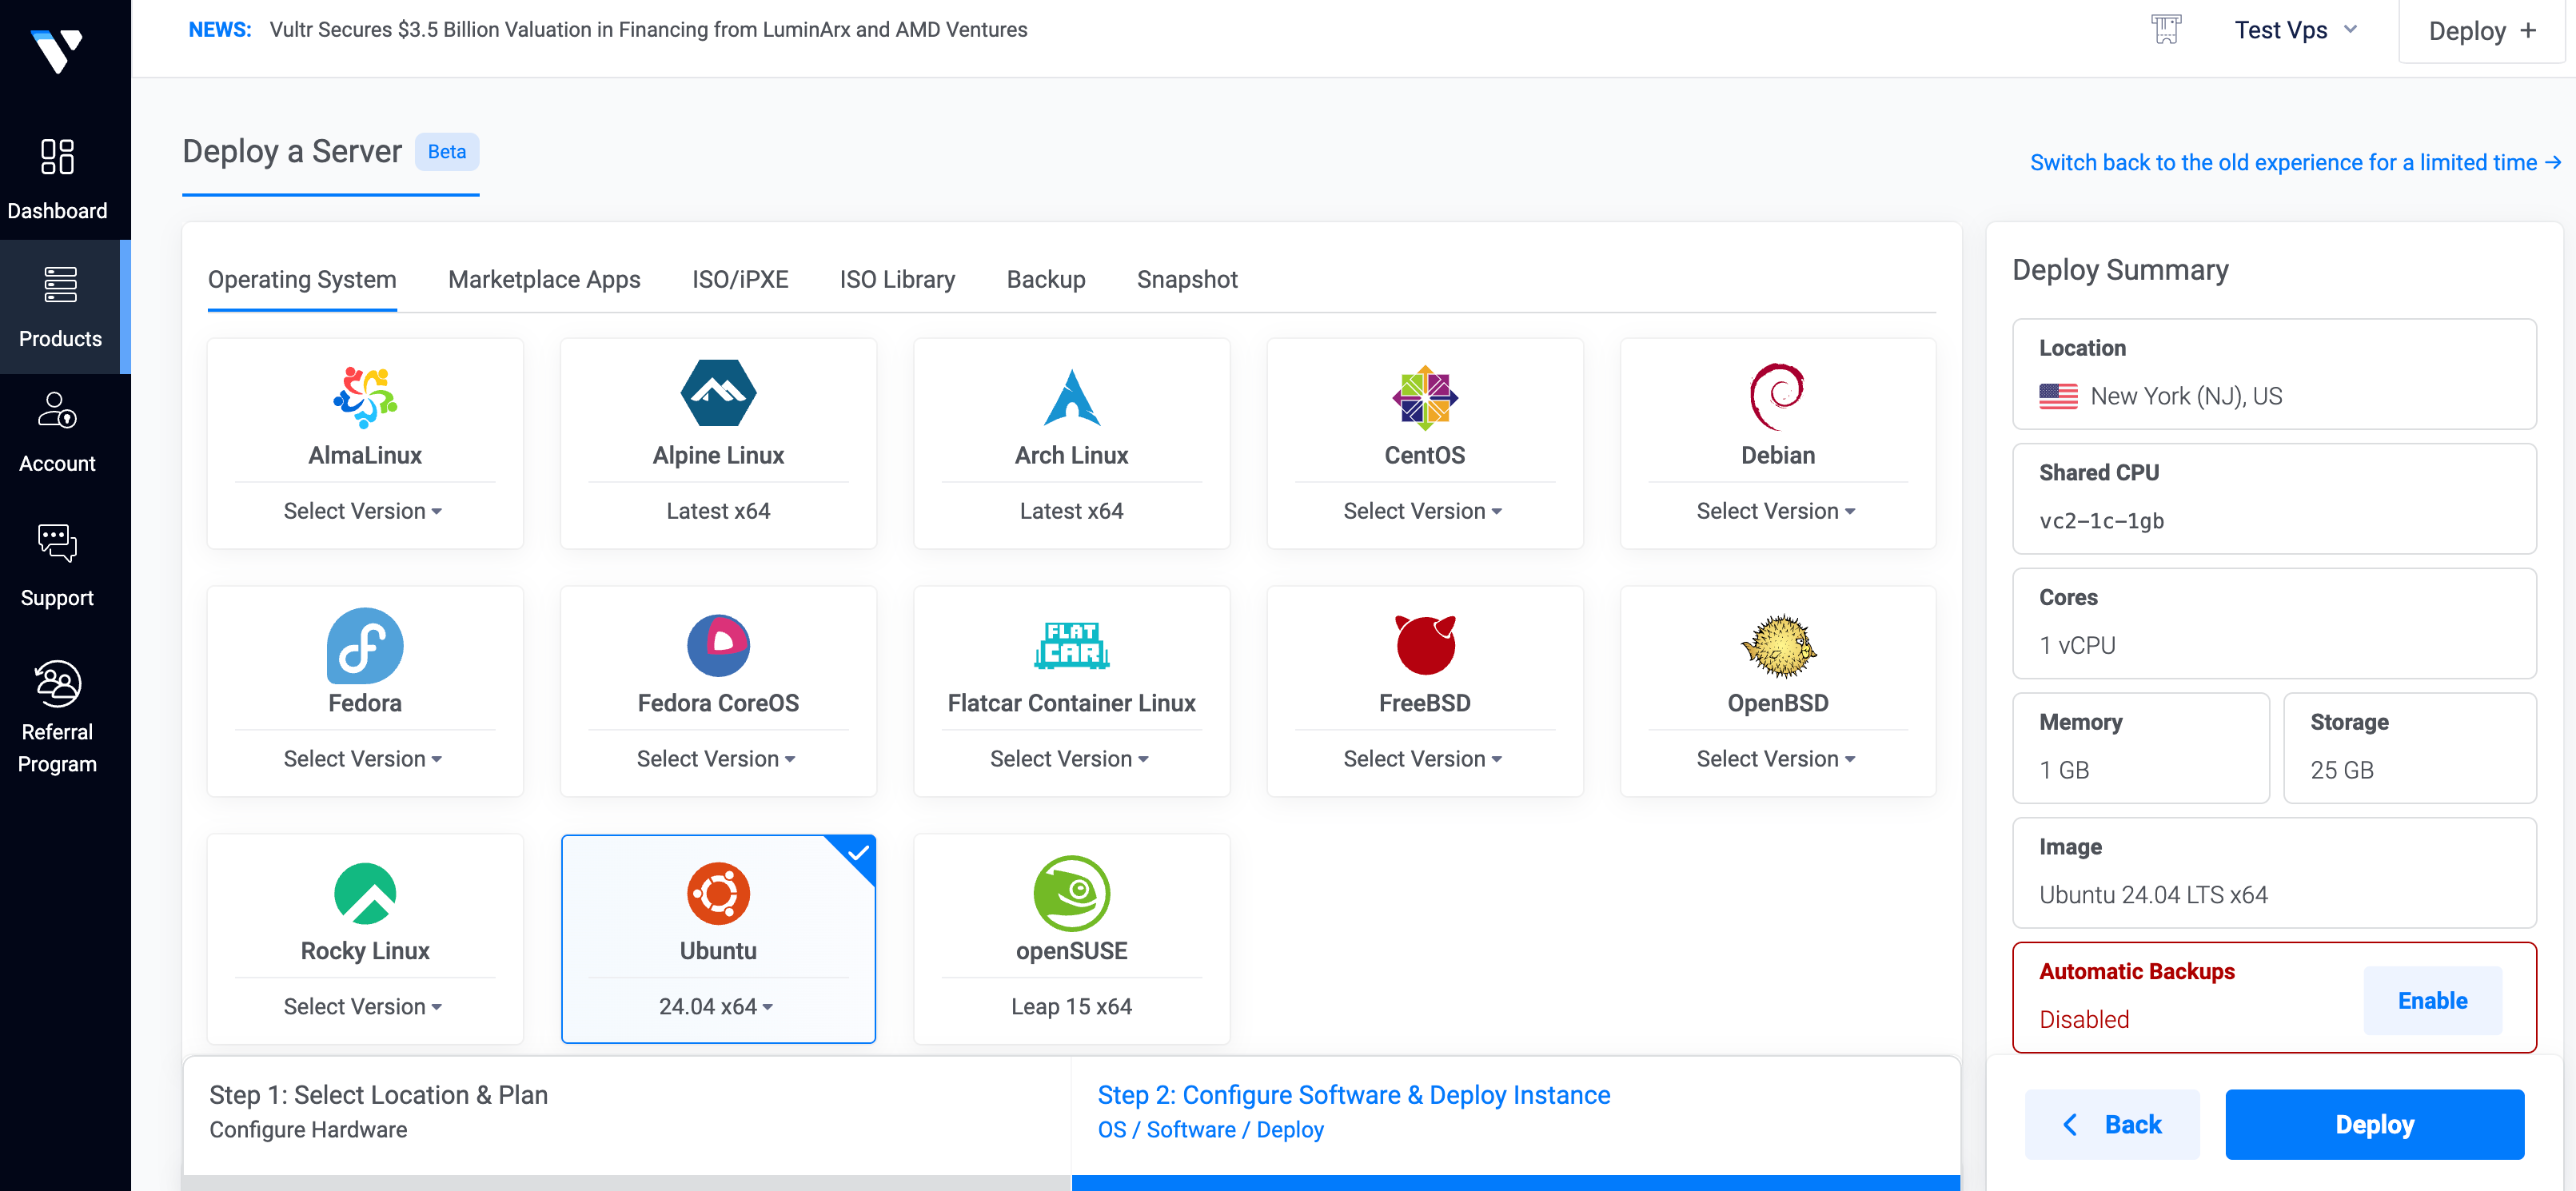The image size is (2576, 1191).
Task: Click the Beta badge
Action: click(447, 151)
